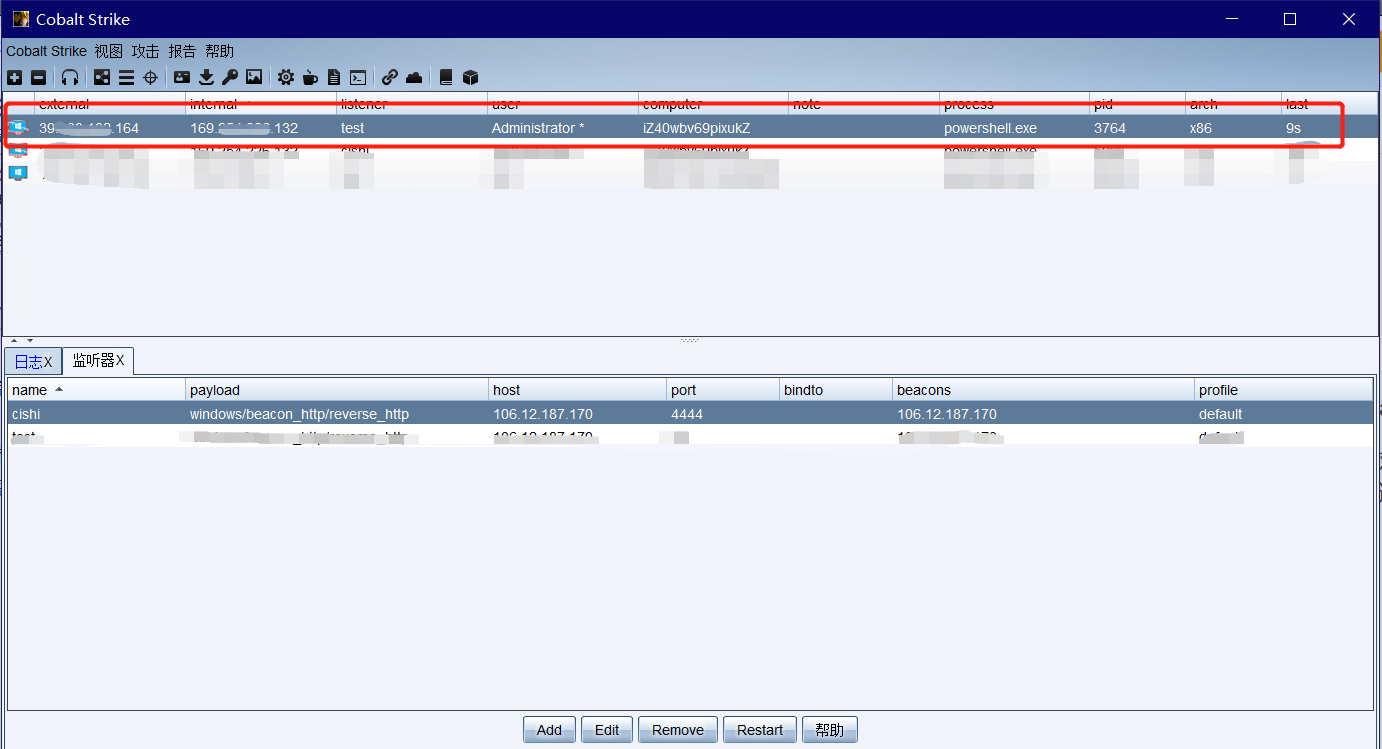Click the 帮助 button below the listeners table
The image size is (1382, 749).
tap(830, 730)
